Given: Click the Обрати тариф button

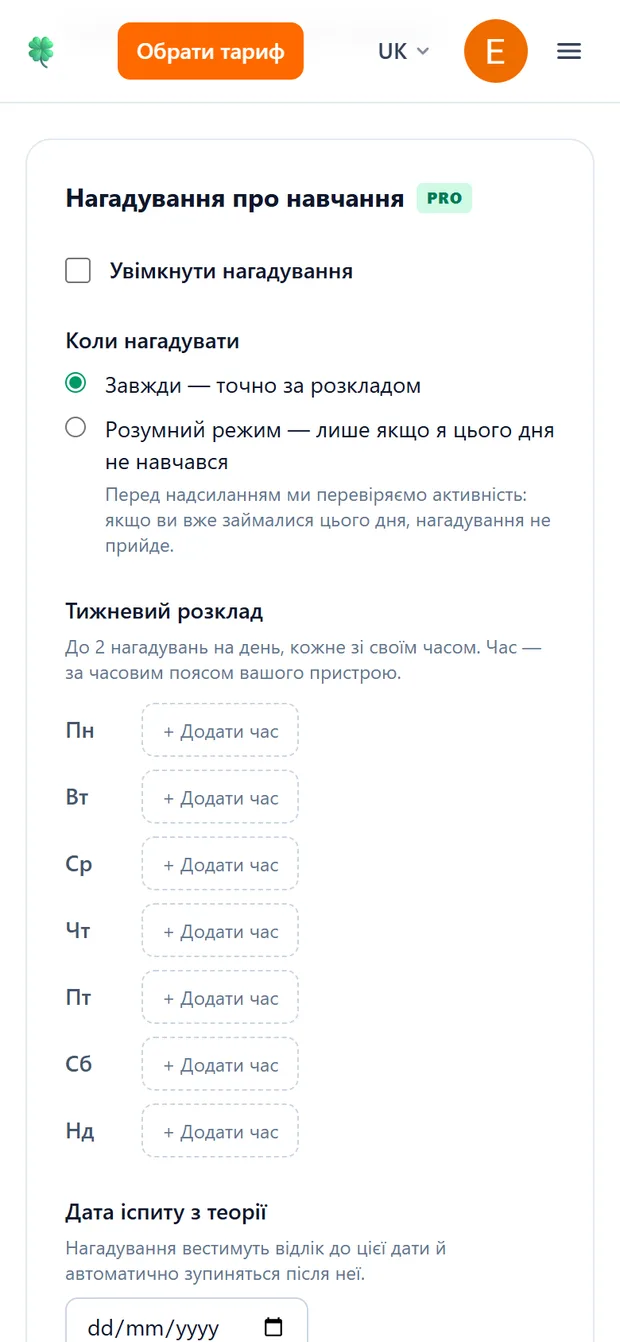Looking at the screenshot, I should click(210, 51).
